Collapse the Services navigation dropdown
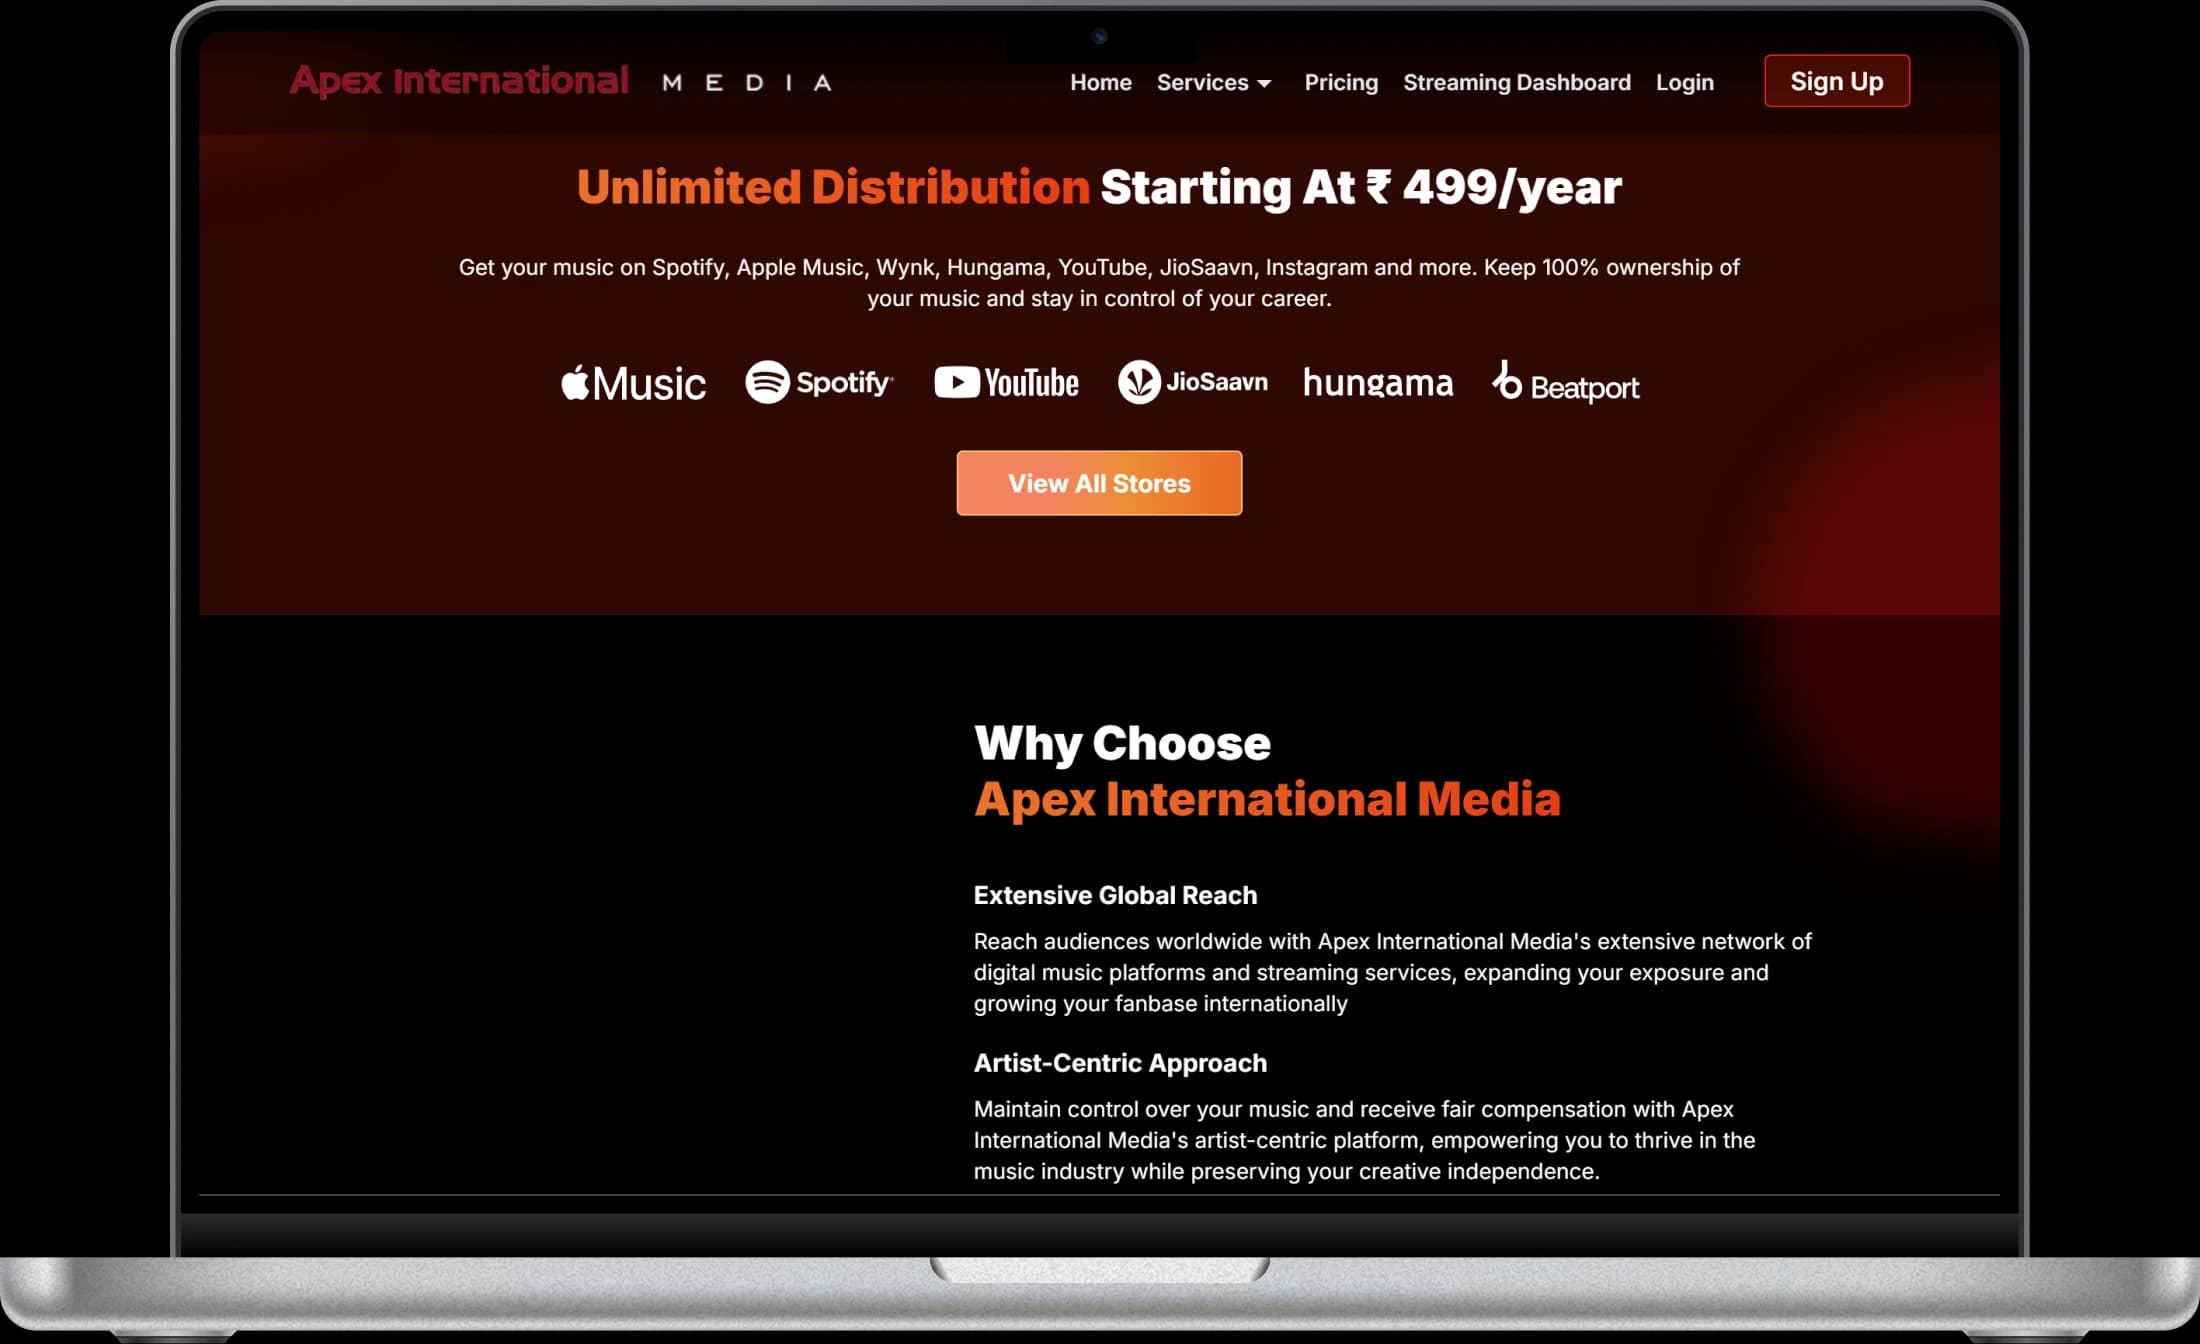Screen dimensions: 2200x1344 pos(1213,83)
